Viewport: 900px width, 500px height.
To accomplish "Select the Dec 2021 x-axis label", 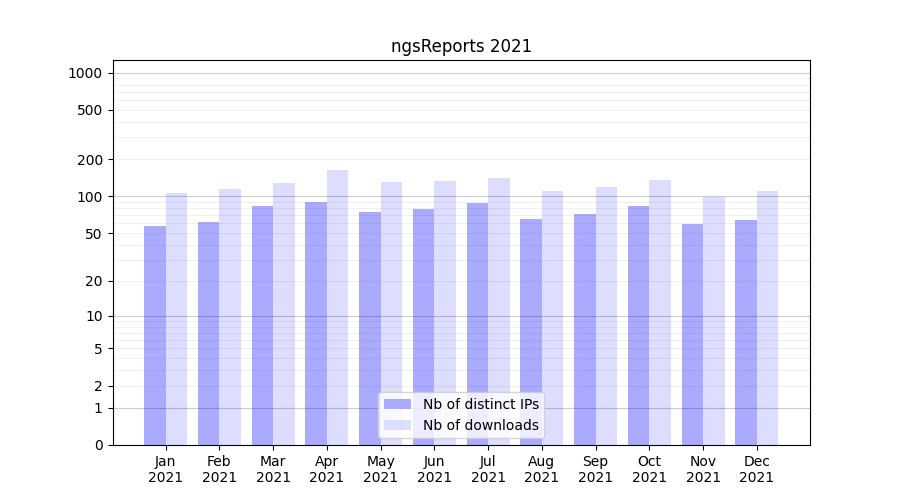I will [x=756, y=469].
